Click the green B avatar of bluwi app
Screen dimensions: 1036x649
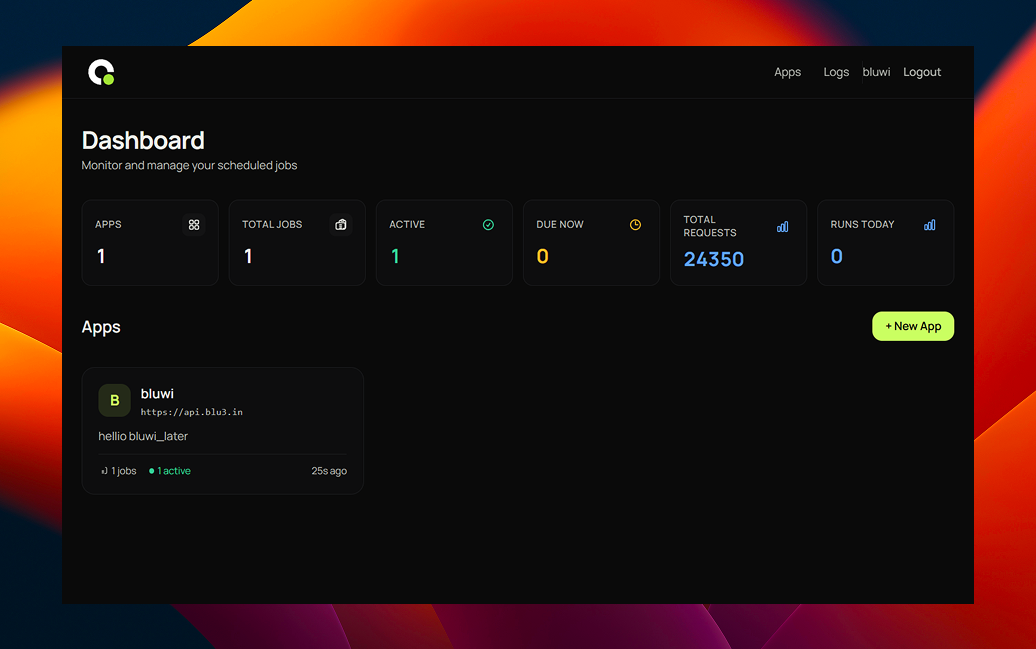(x=114, y=401)
